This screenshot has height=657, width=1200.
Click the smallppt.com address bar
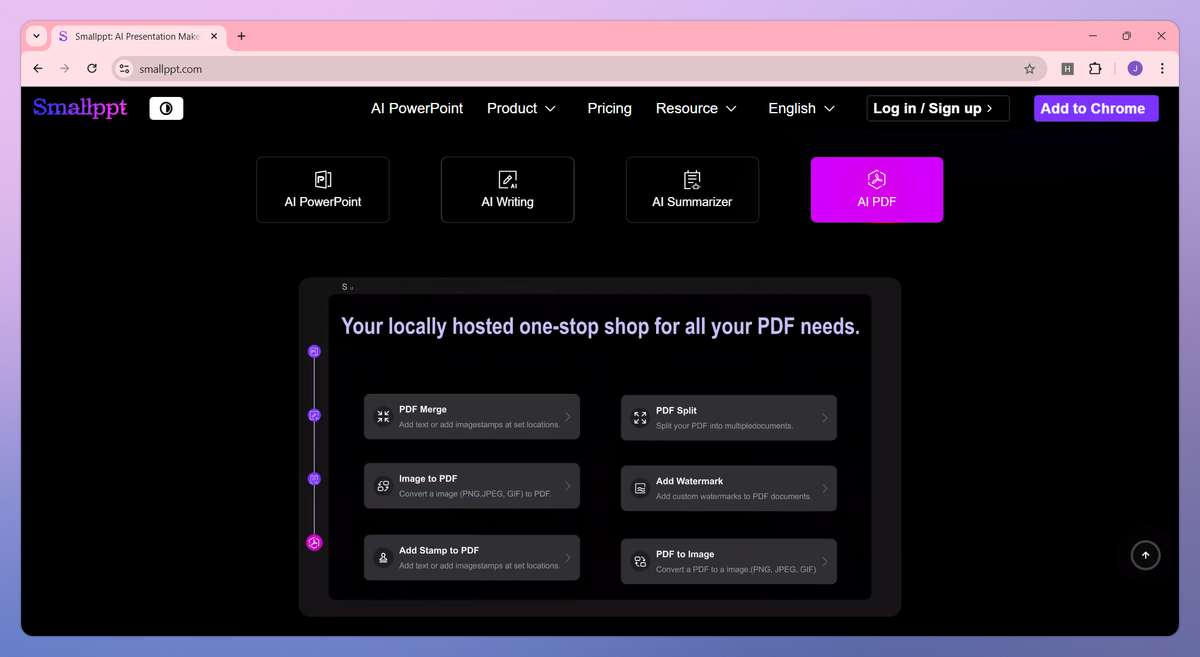[x=580, y=69]
